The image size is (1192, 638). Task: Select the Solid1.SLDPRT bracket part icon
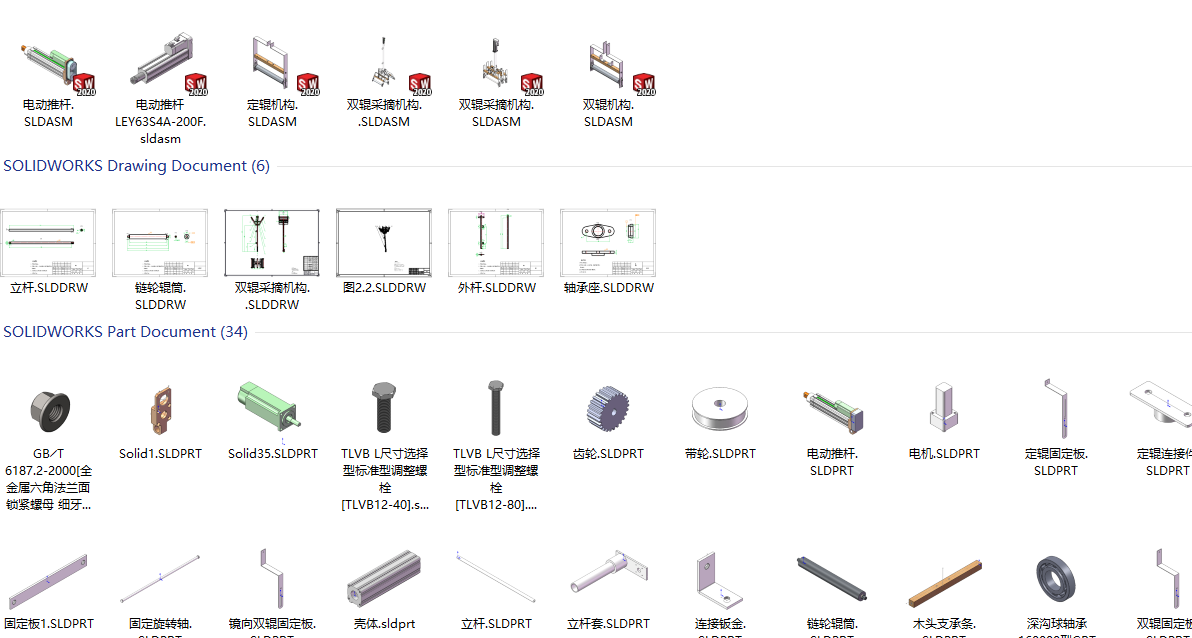pos(161,410)
